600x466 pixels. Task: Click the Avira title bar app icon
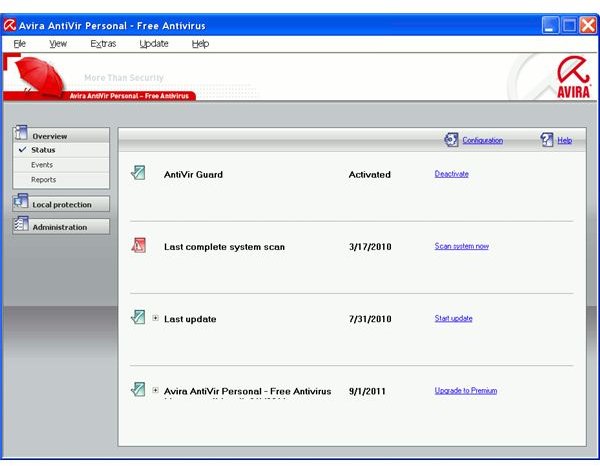pos(10,25)
